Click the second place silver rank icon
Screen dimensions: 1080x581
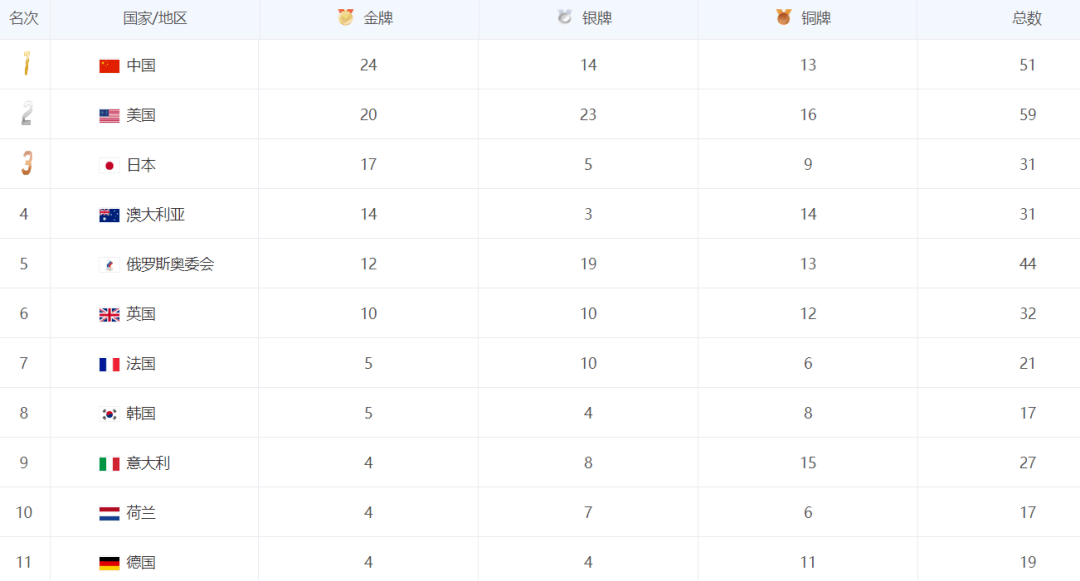click(26, 114)
